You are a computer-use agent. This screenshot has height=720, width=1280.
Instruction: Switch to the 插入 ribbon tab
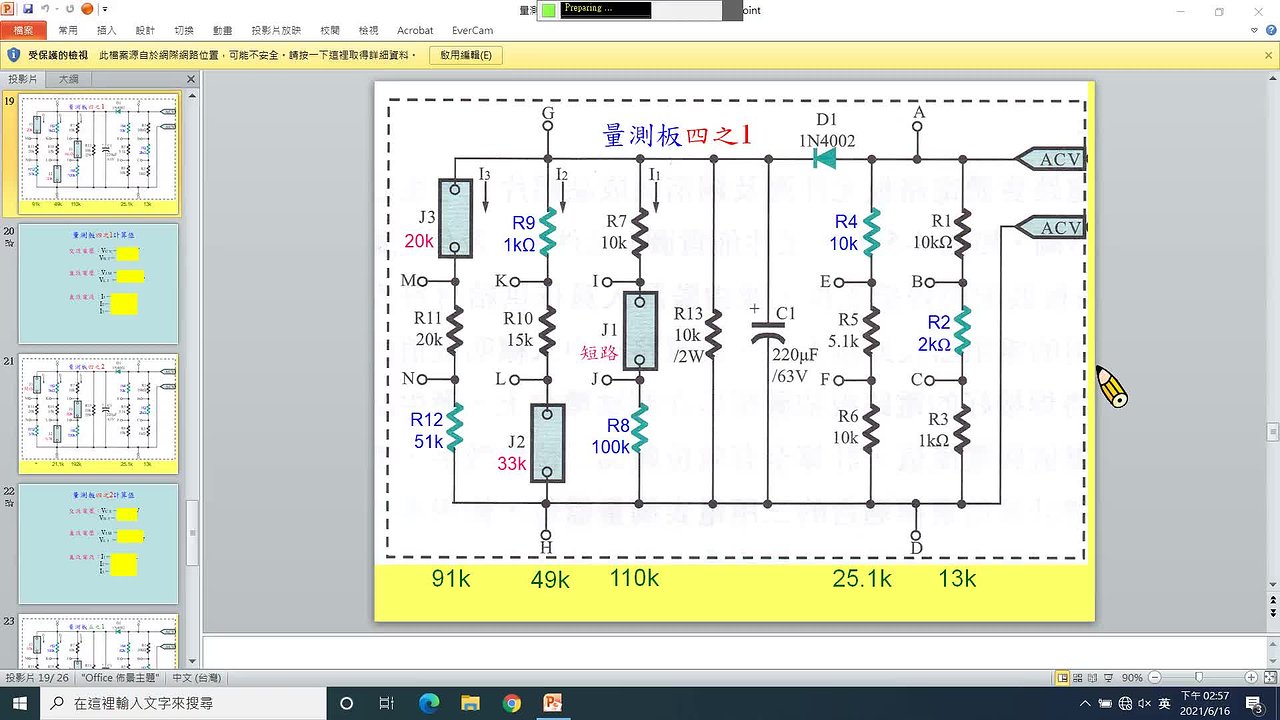click(x=106, y=31)
